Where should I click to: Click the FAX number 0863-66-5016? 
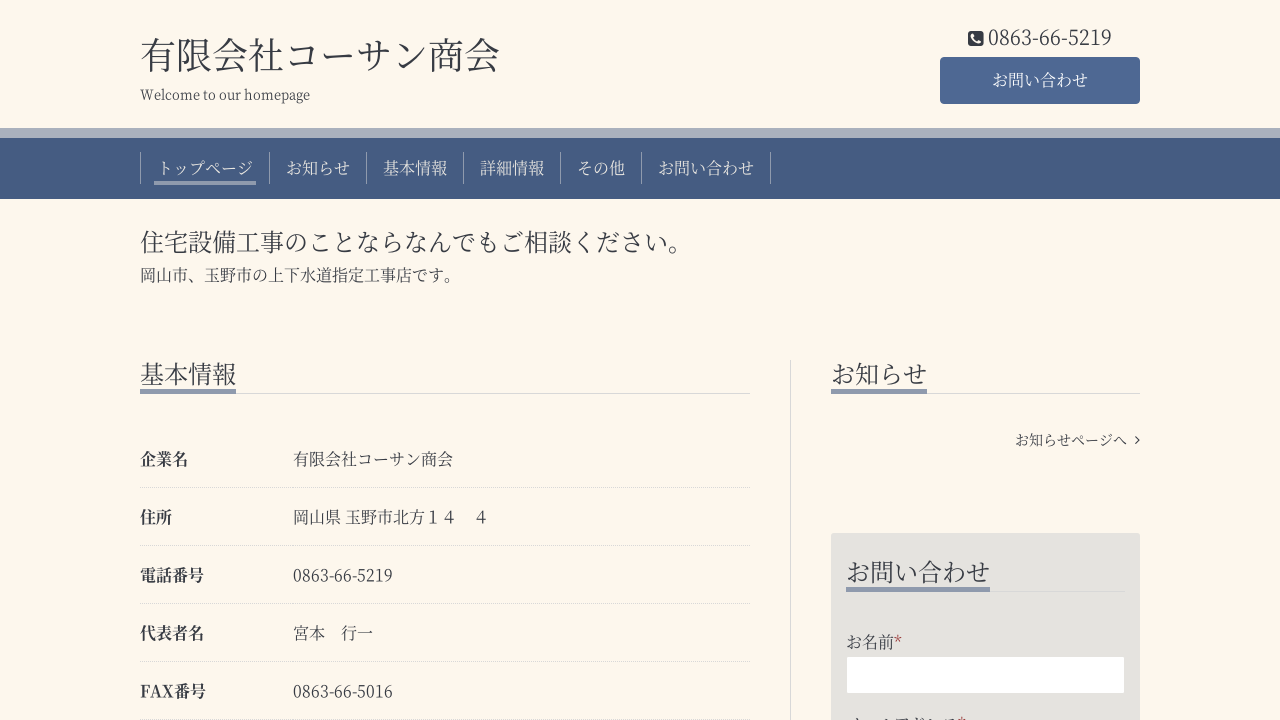pos(342,691)
